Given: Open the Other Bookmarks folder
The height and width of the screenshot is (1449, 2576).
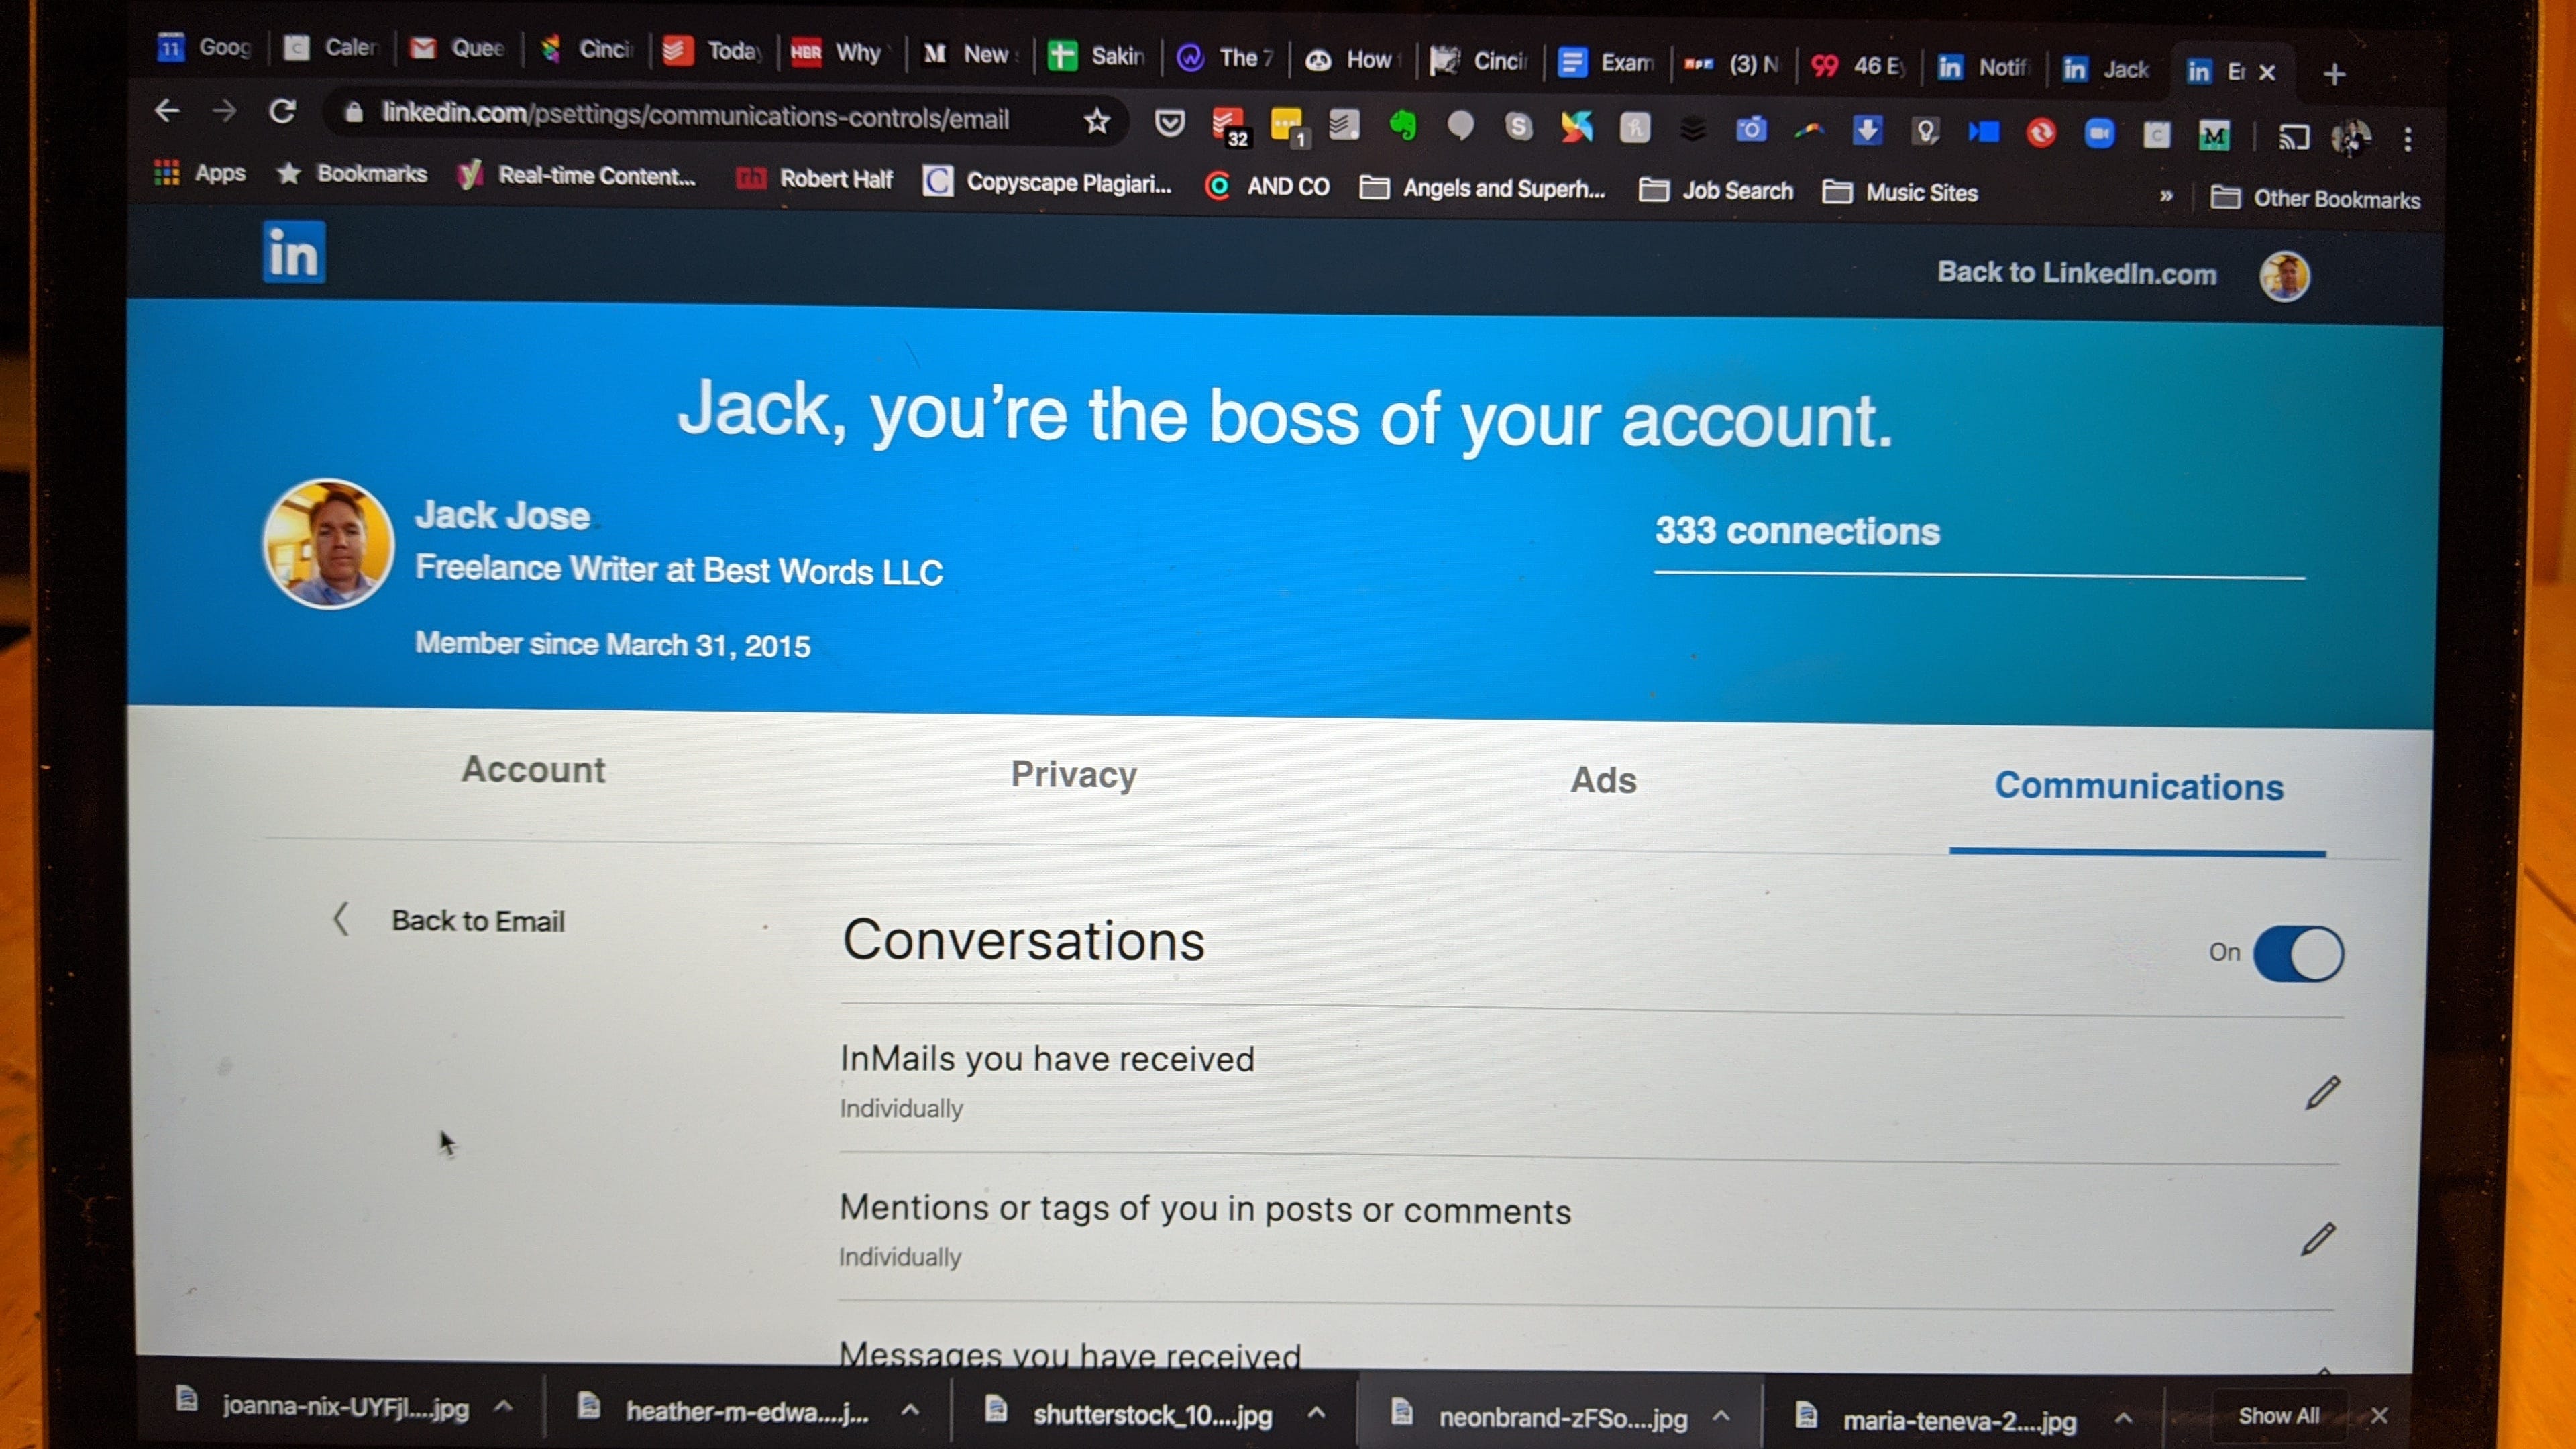Looking at the screenshot, I should point(2315,198).
